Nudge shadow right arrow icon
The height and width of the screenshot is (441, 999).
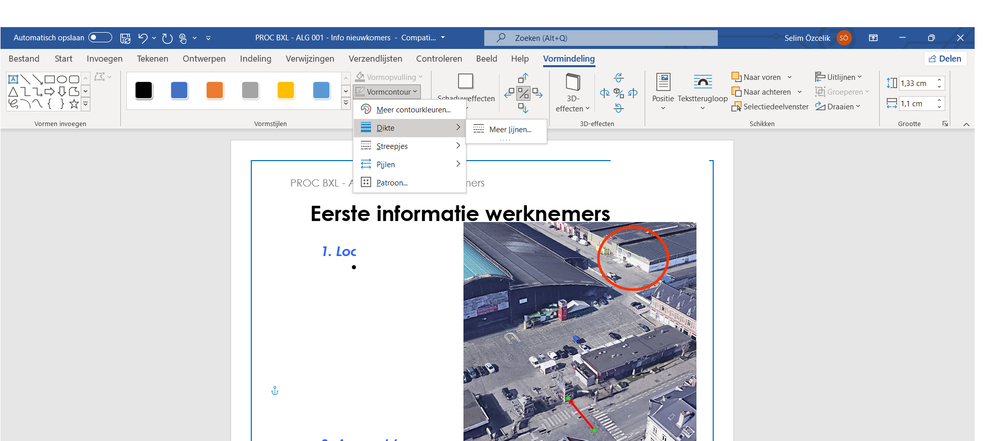pos(537,94)
